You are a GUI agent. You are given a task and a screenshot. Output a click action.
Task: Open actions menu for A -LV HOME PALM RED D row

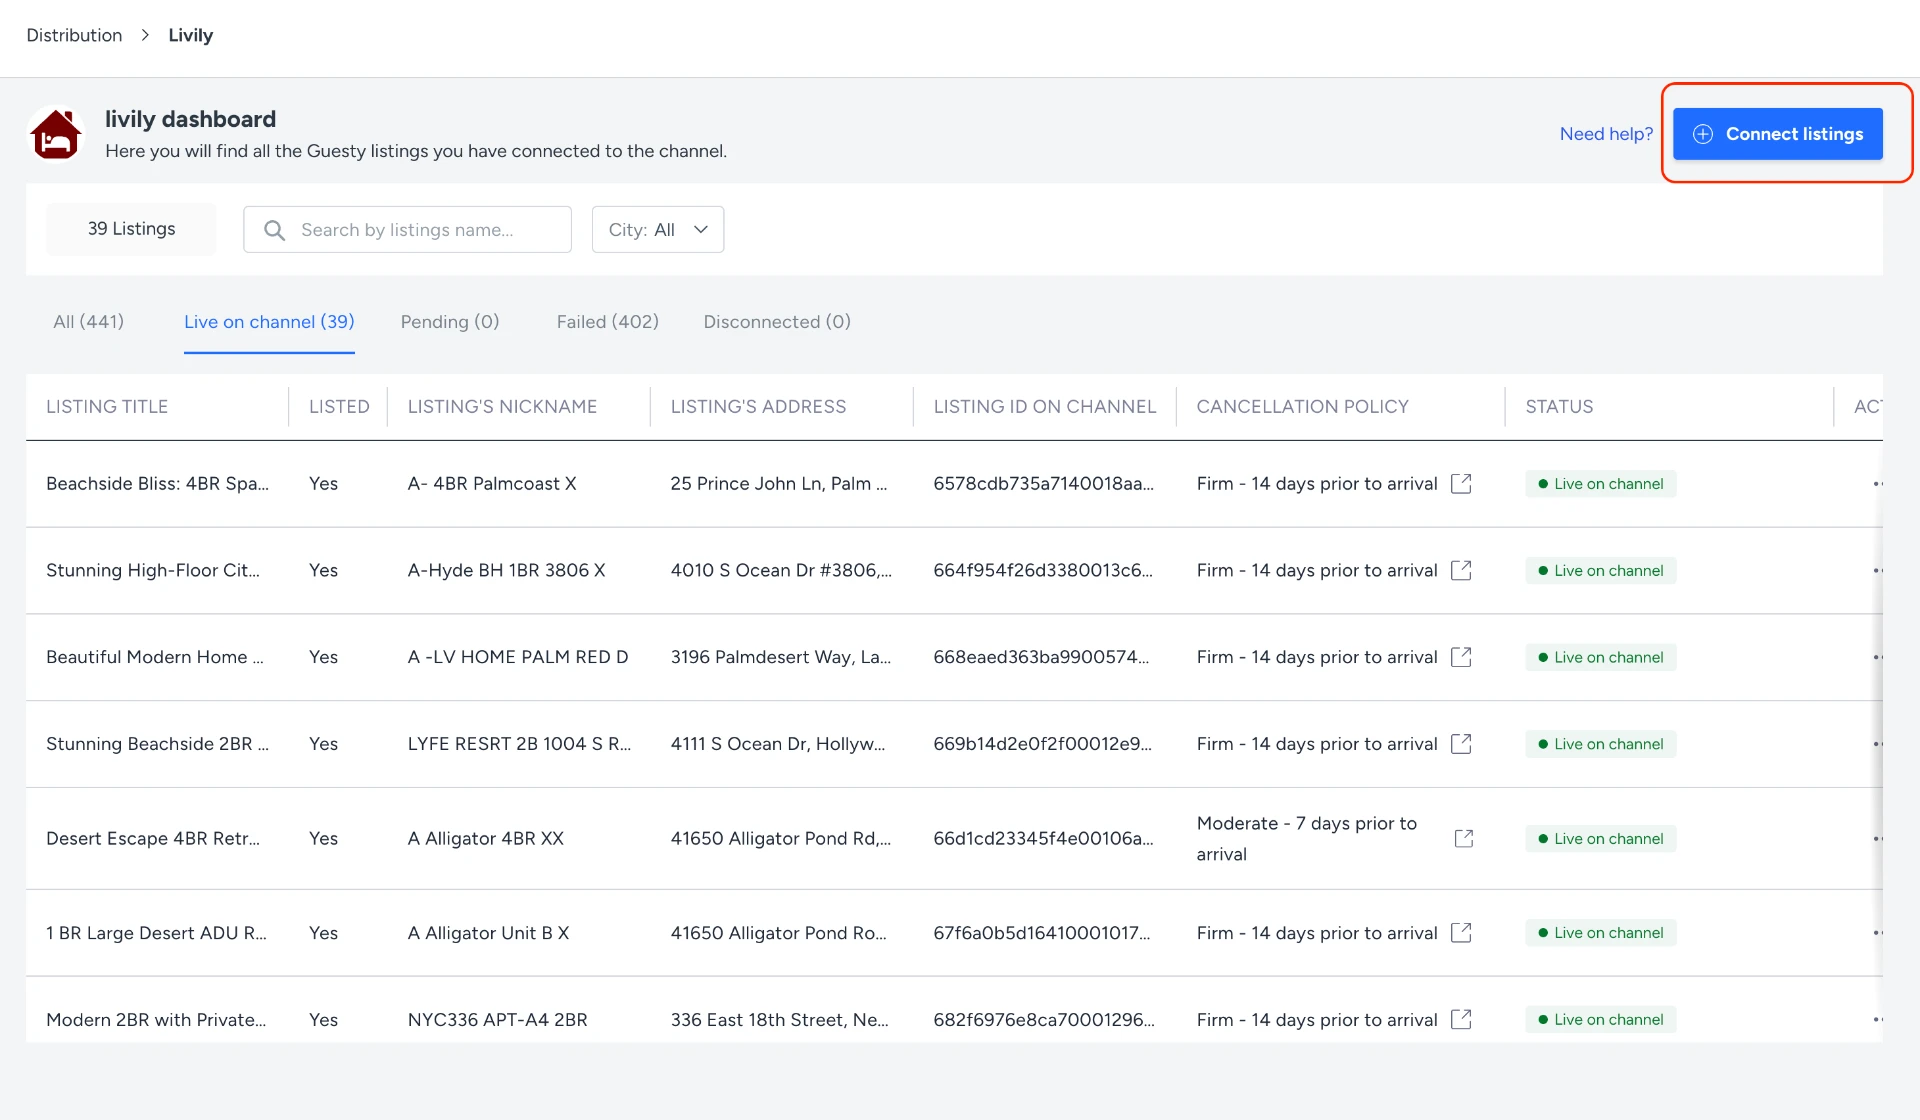[x=1877, y=657]
